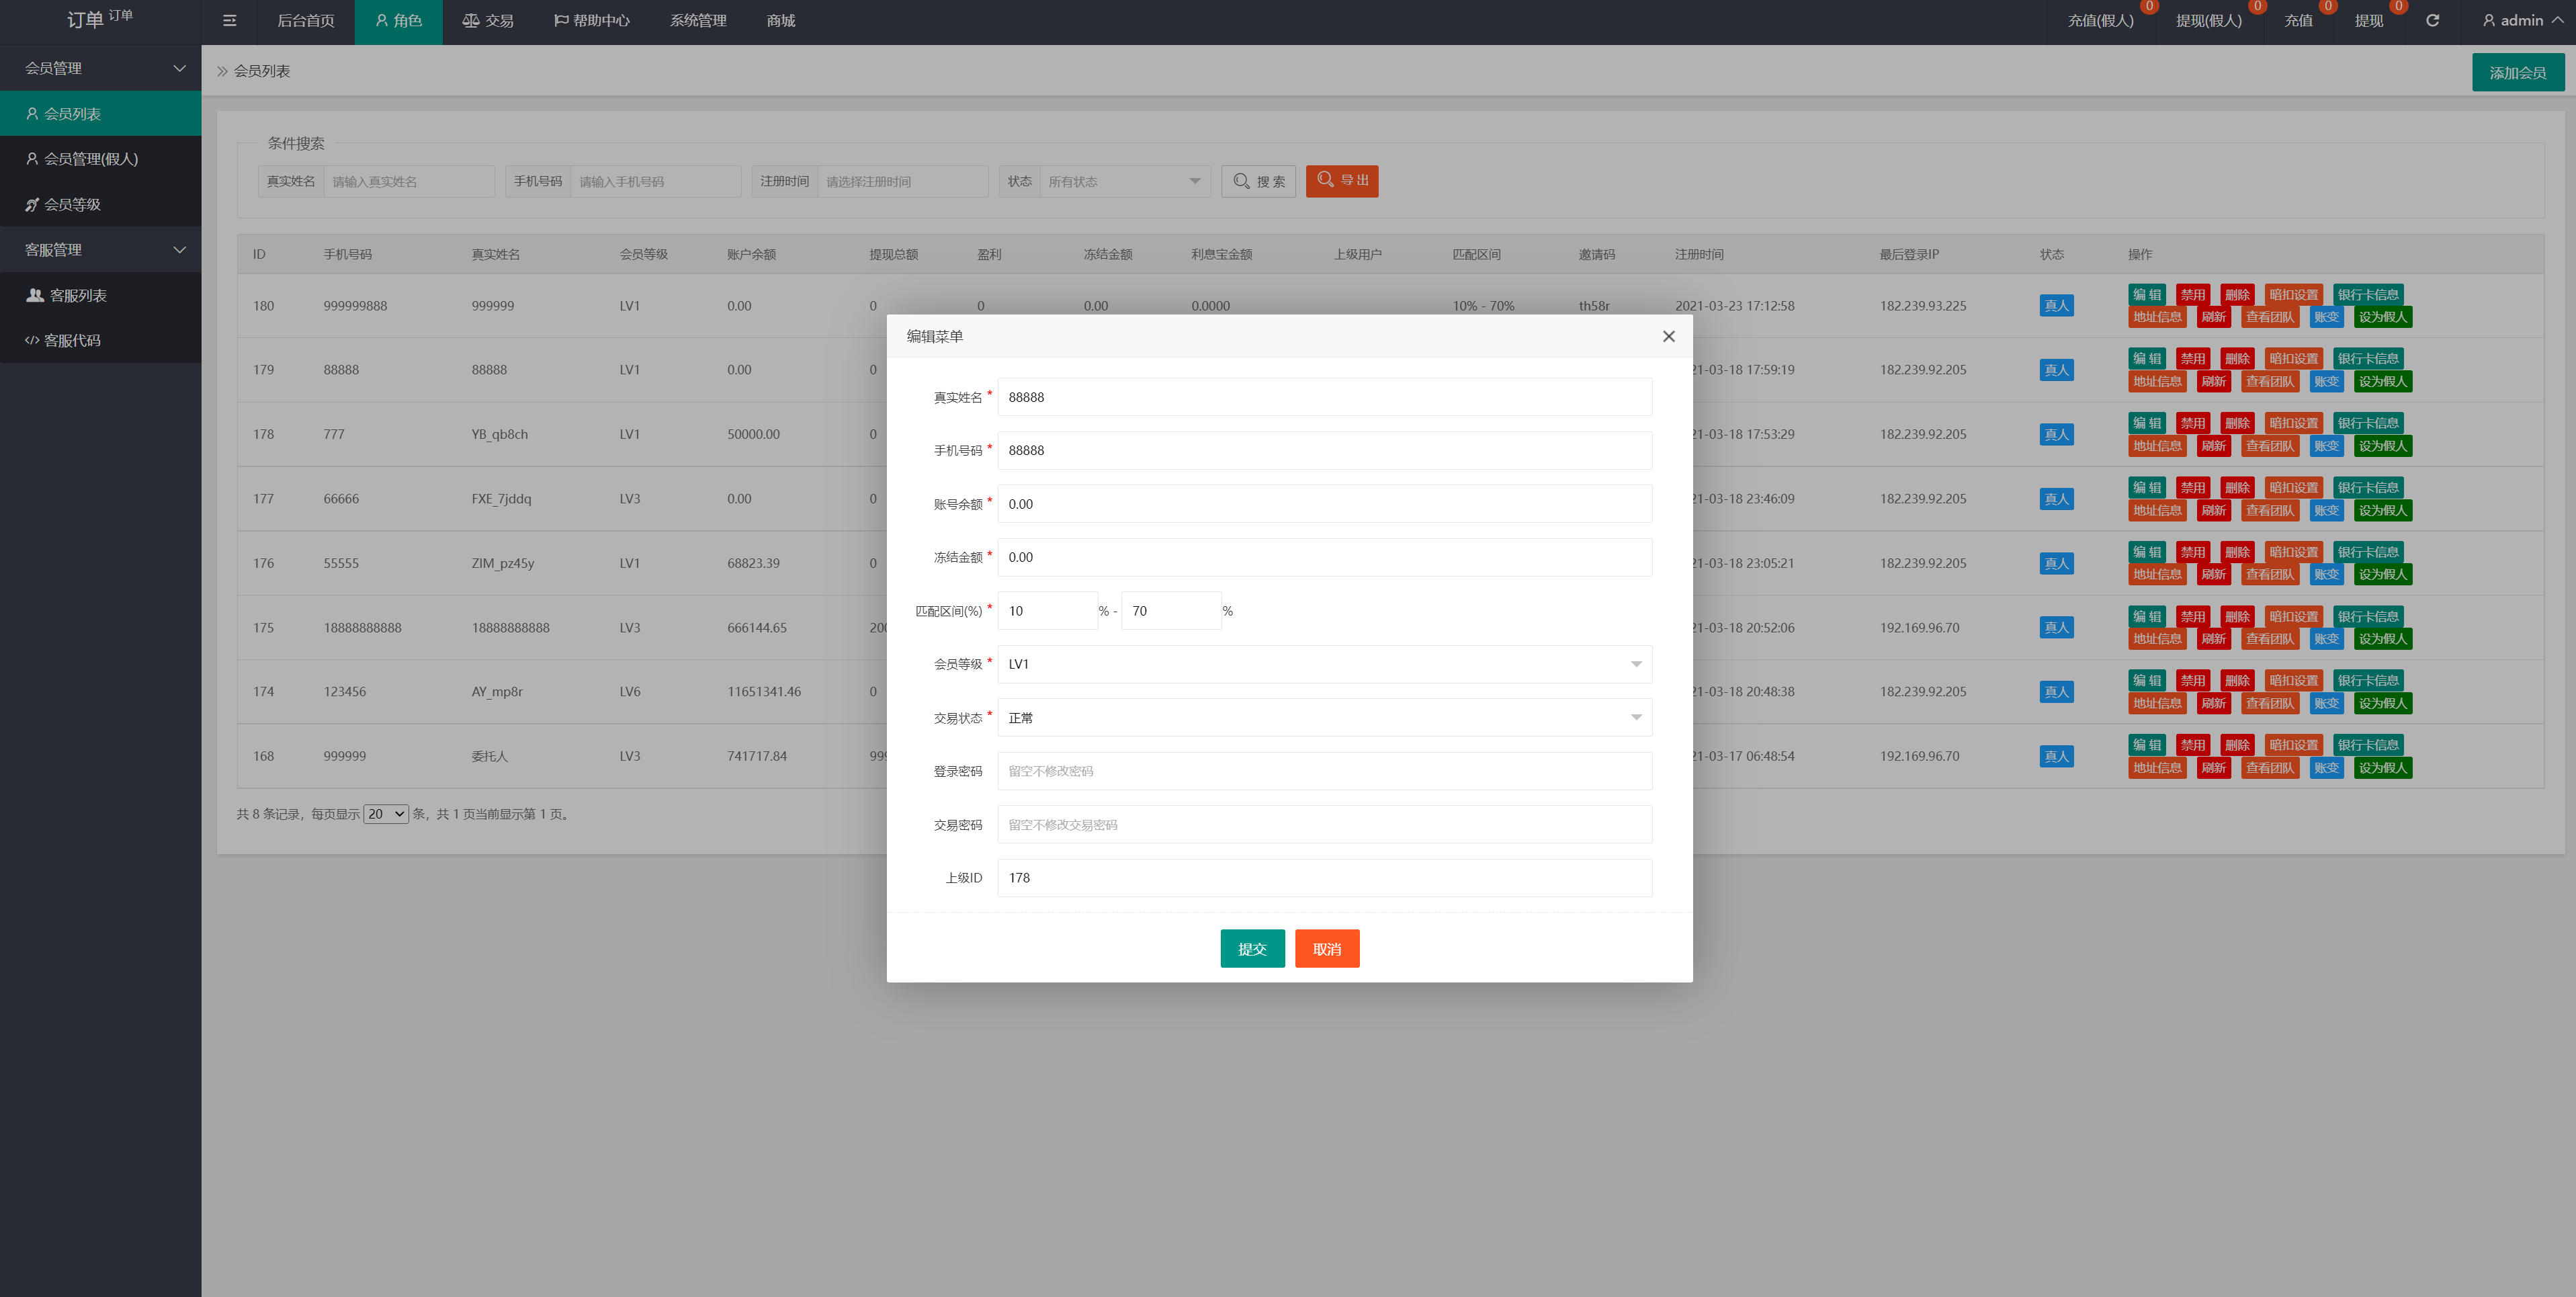Open 会员列表 in sidebar

100,113
